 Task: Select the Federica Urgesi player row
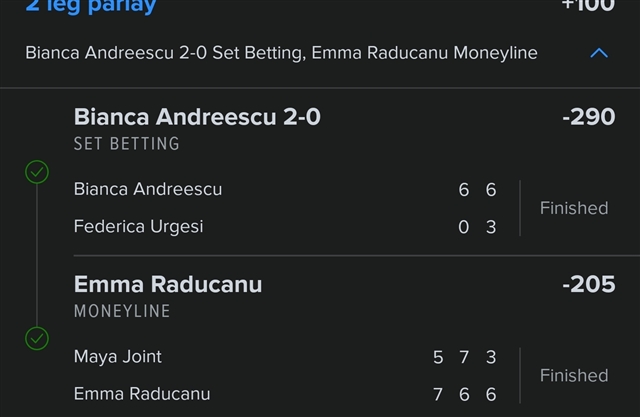[x=285, y=226]
